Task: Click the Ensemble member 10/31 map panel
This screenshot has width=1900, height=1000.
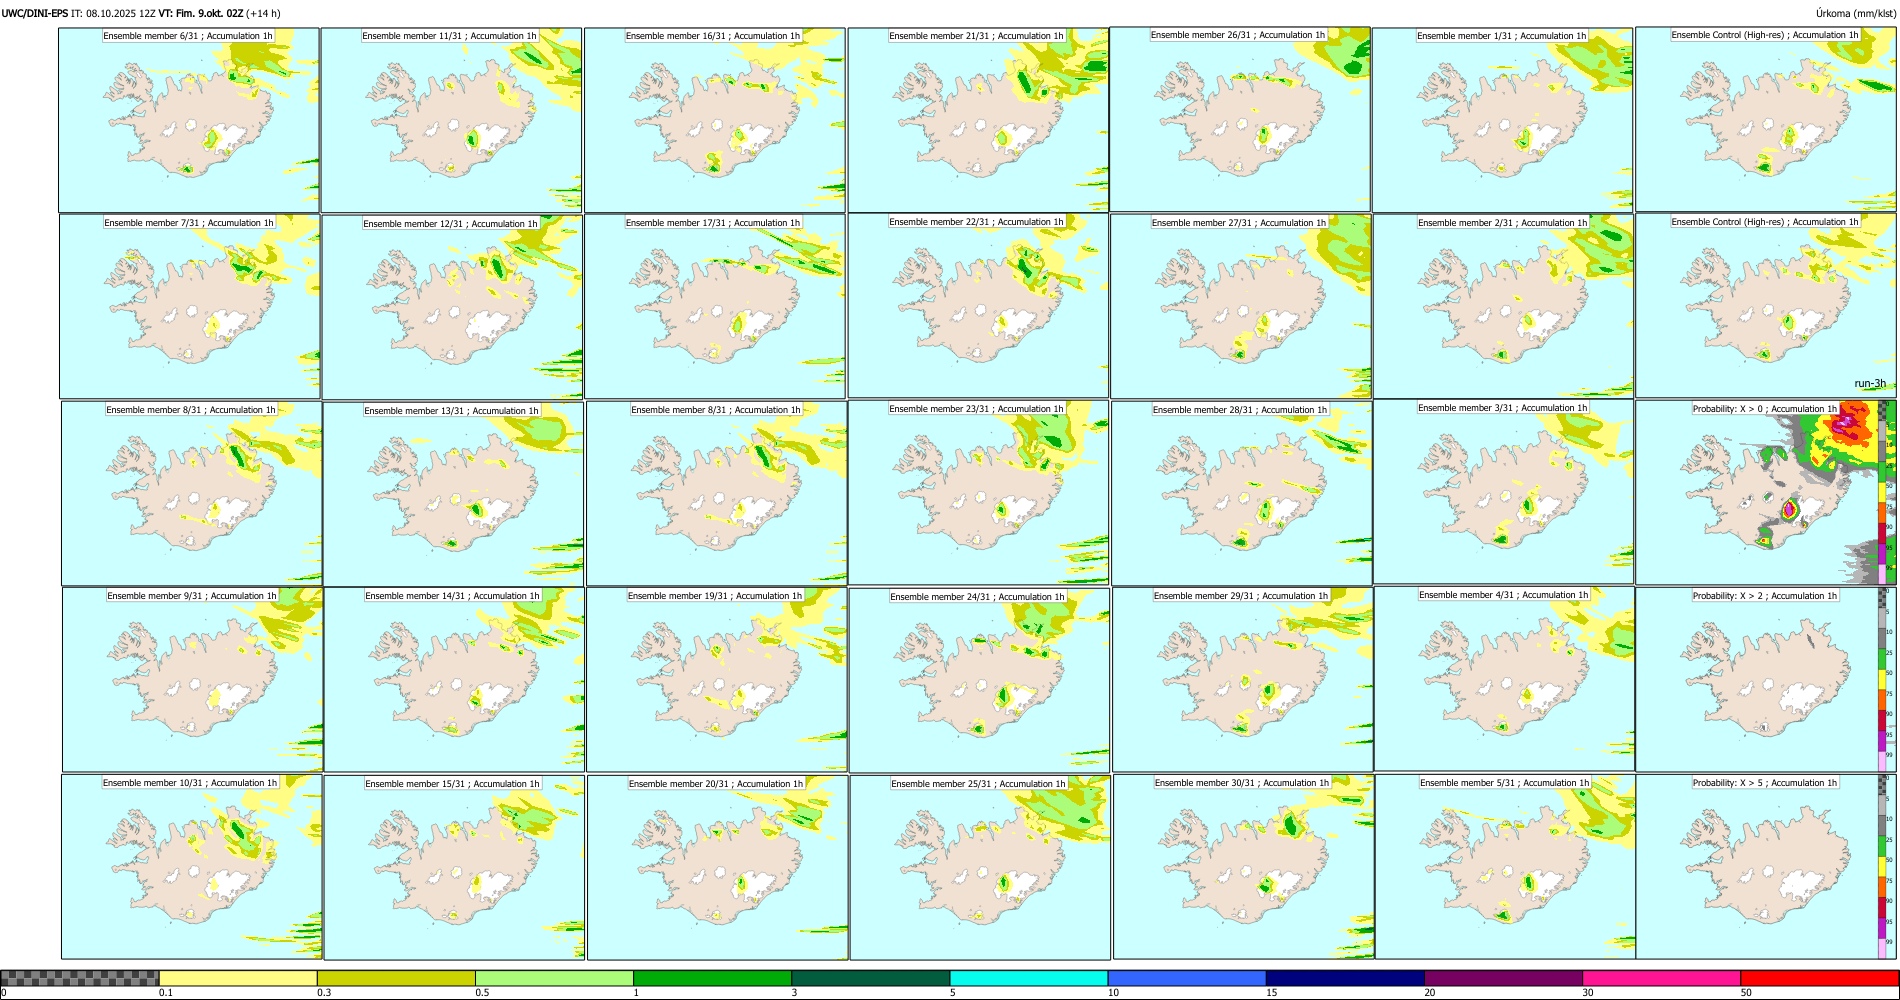Action: pos(192,867)
